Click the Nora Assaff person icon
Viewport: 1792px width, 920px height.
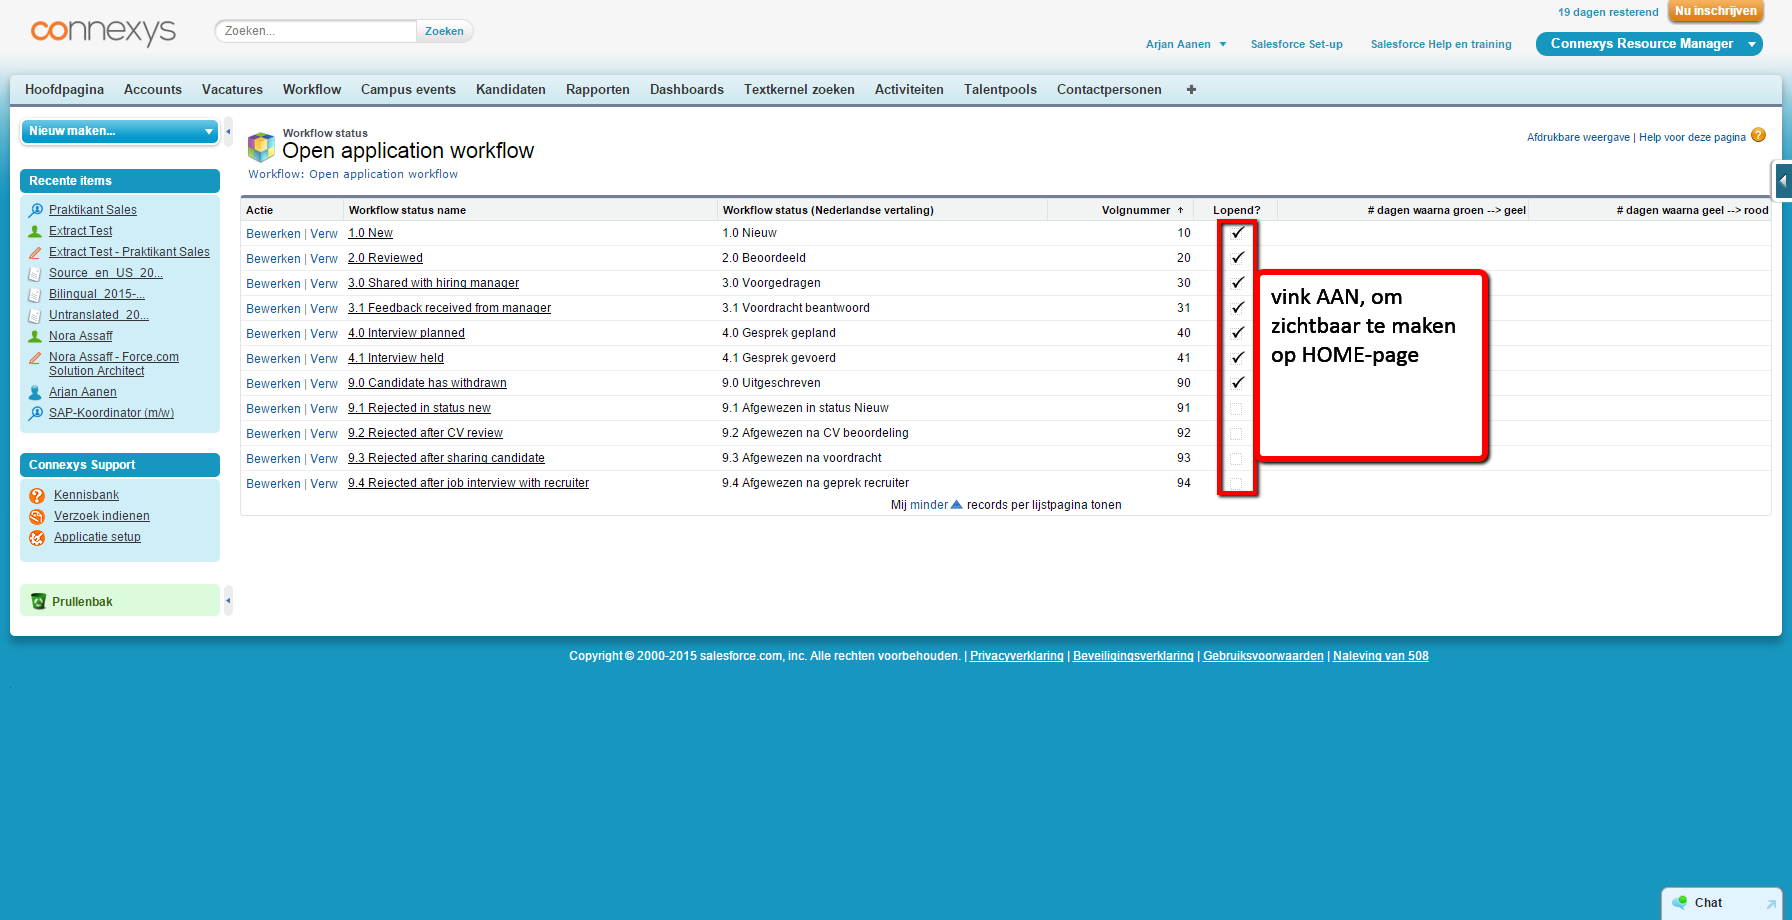[x=36, y=336]
